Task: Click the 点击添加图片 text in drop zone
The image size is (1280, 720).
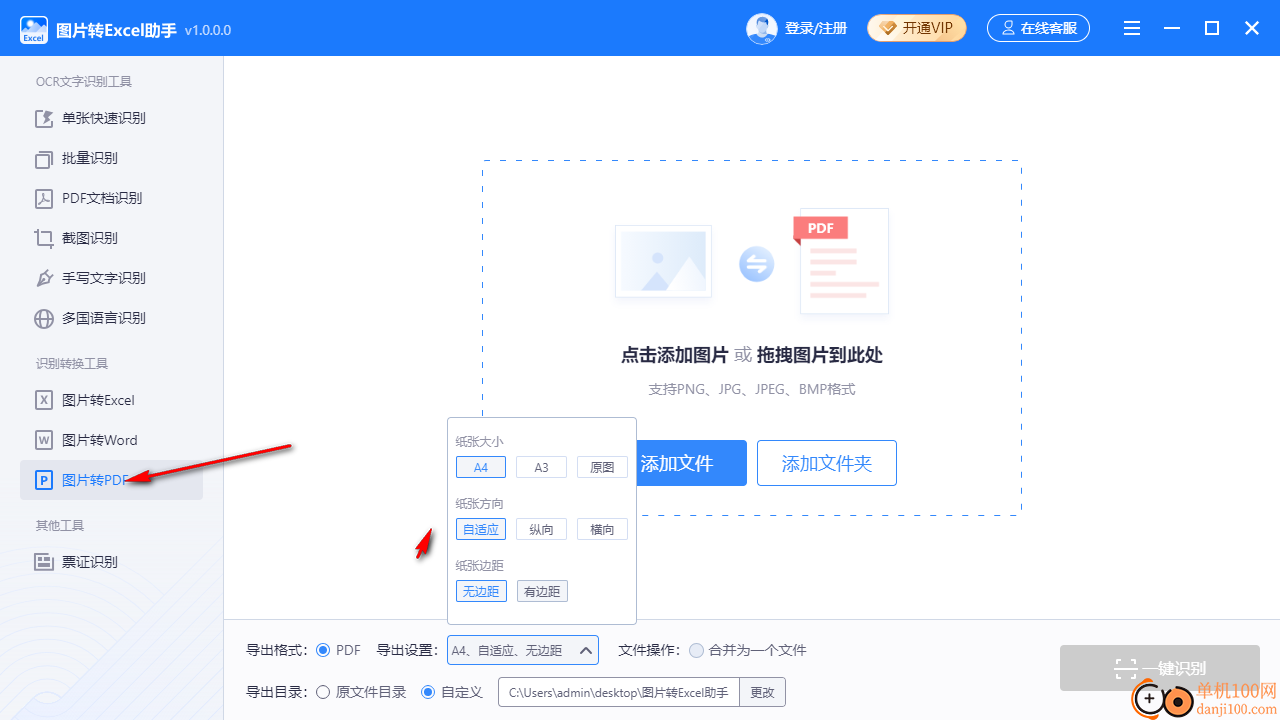Action: tap(674, 356)
